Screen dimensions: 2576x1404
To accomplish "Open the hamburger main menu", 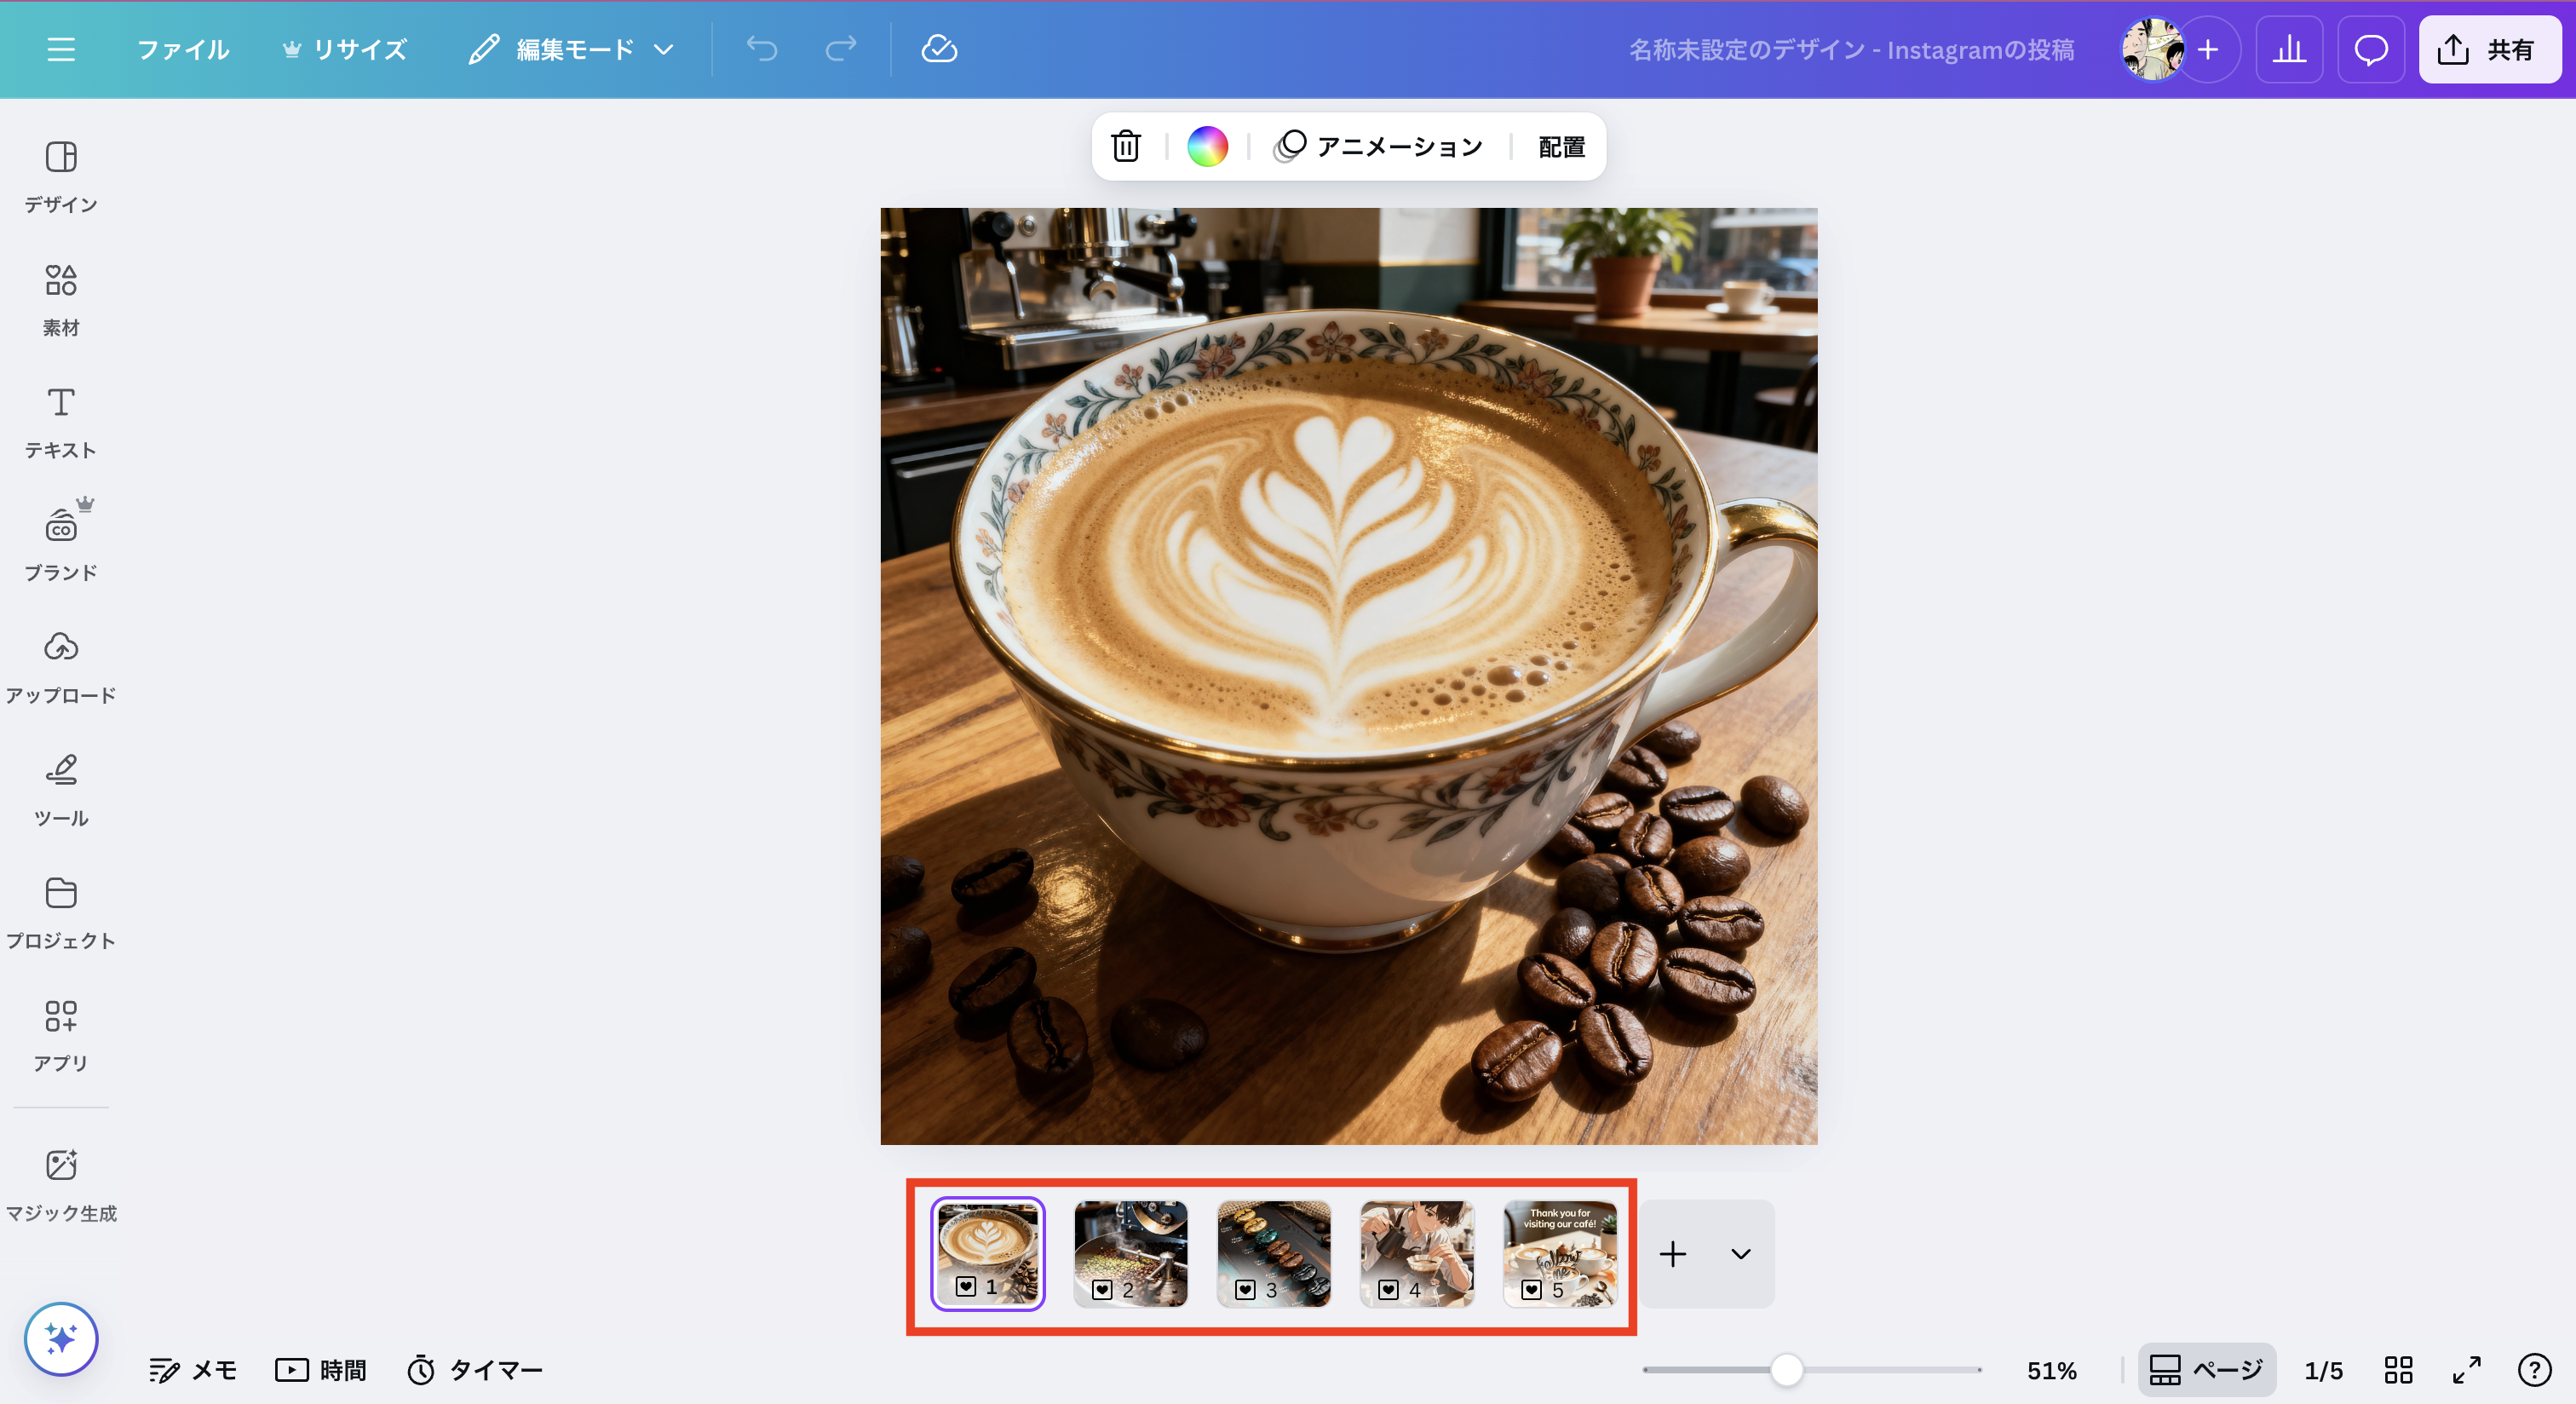I will coord(61,49).
